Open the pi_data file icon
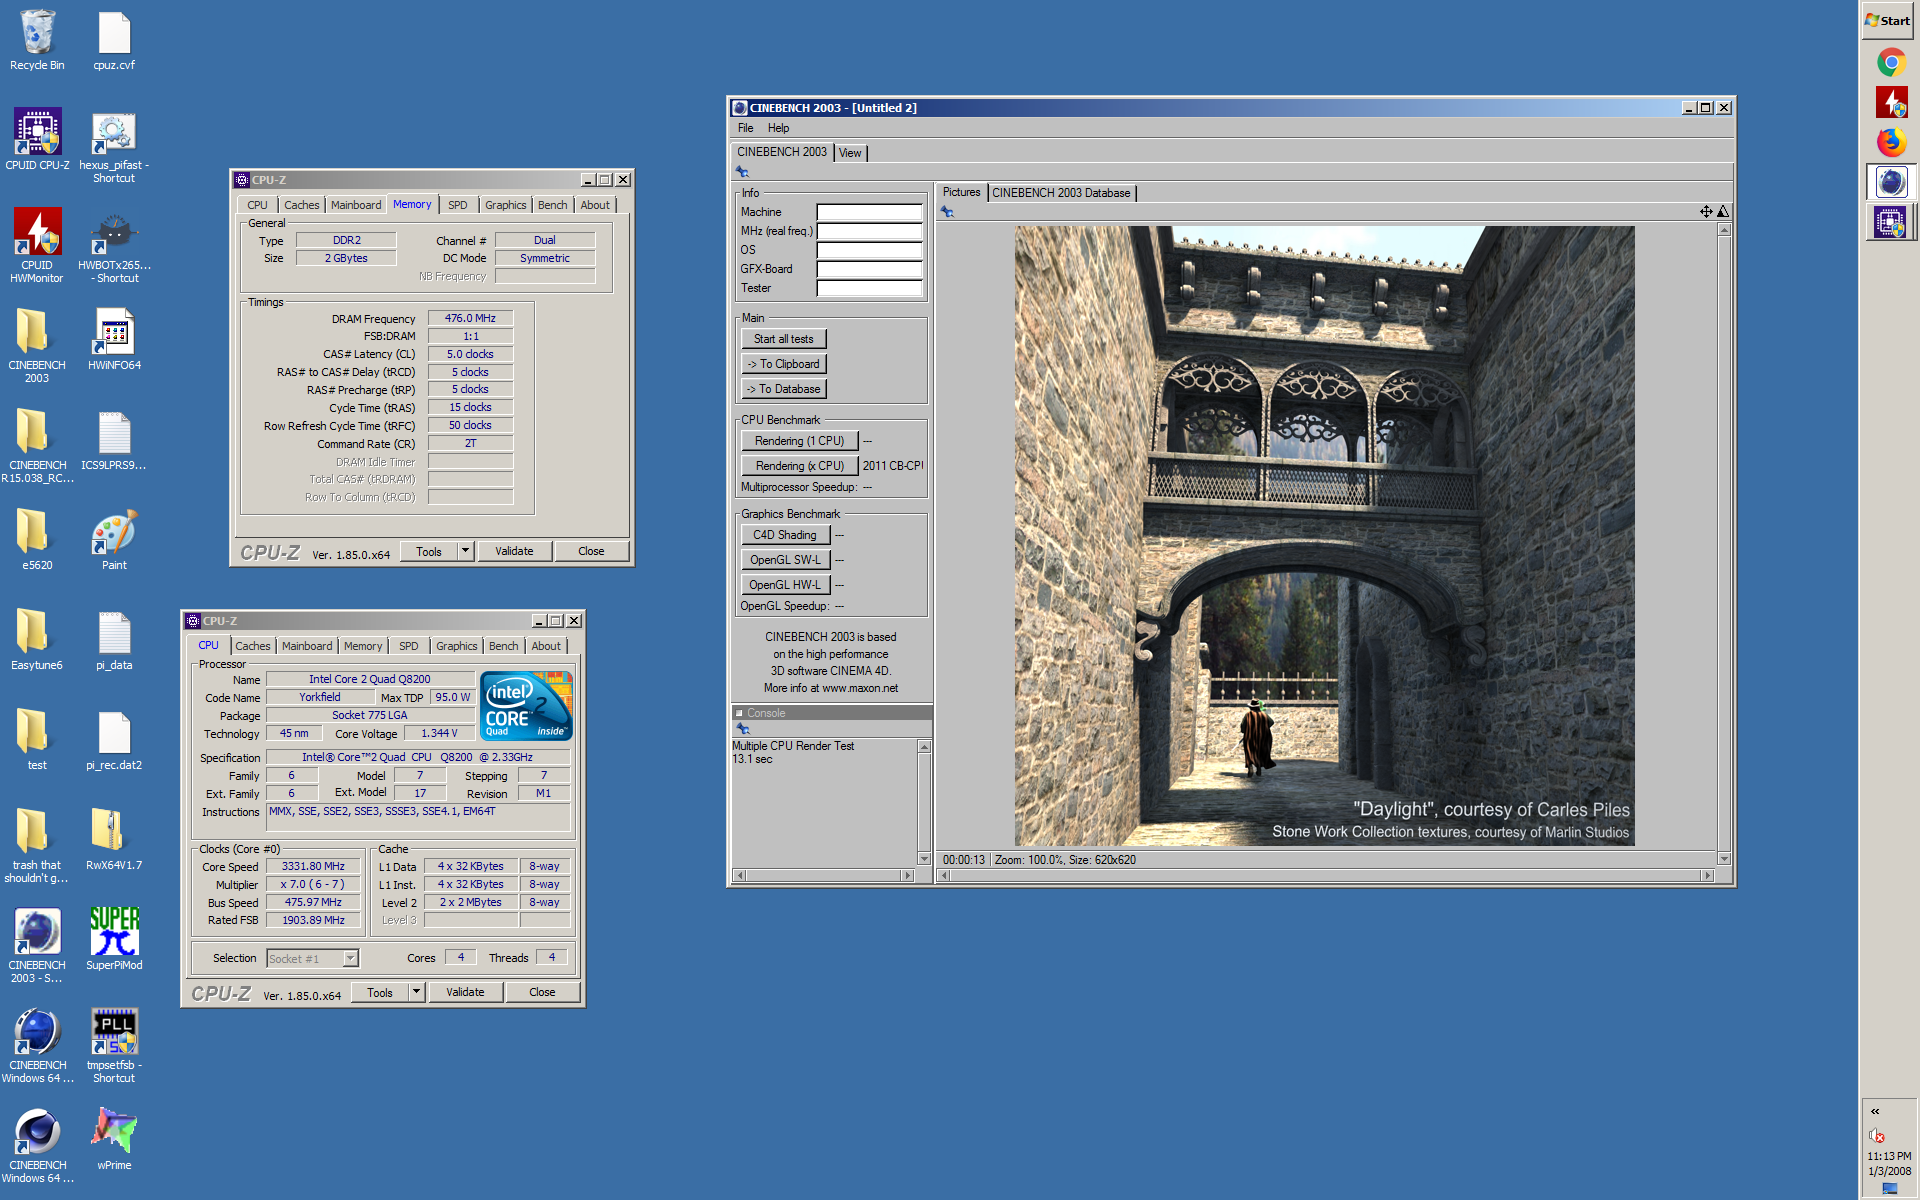The width and height of the screenshot is (1920, 1200). tap(114, 640)
